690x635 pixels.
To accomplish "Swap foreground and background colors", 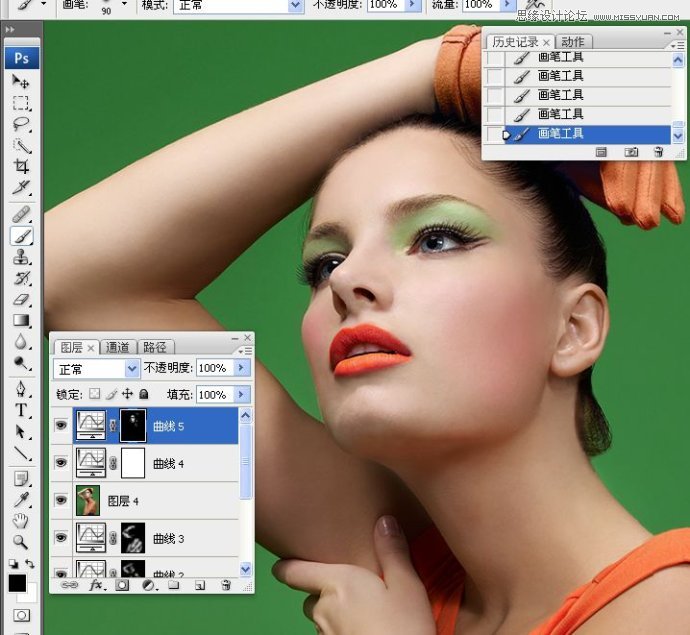I will pyautogui.click(x=29, y=563).
